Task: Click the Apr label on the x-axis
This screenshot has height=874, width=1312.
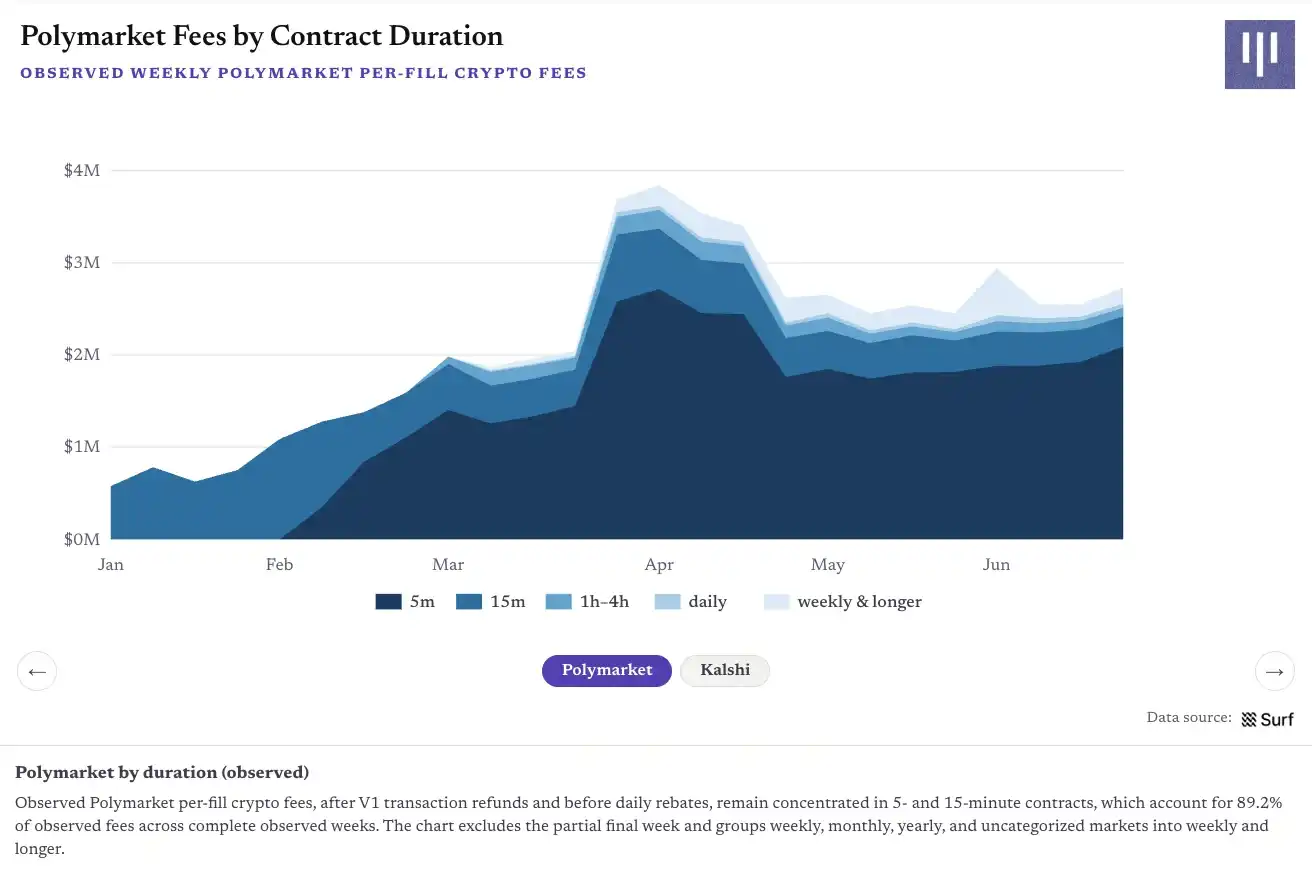Action: point(659,565)
